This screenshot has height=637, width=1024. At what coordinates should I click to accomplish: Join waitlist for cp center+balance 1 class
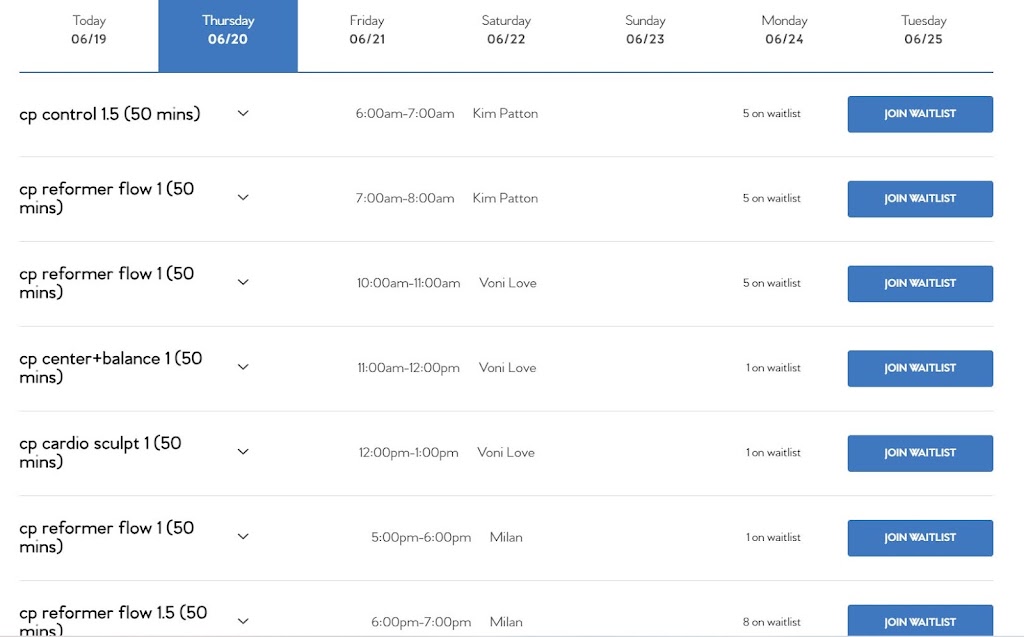coord(920,368)
